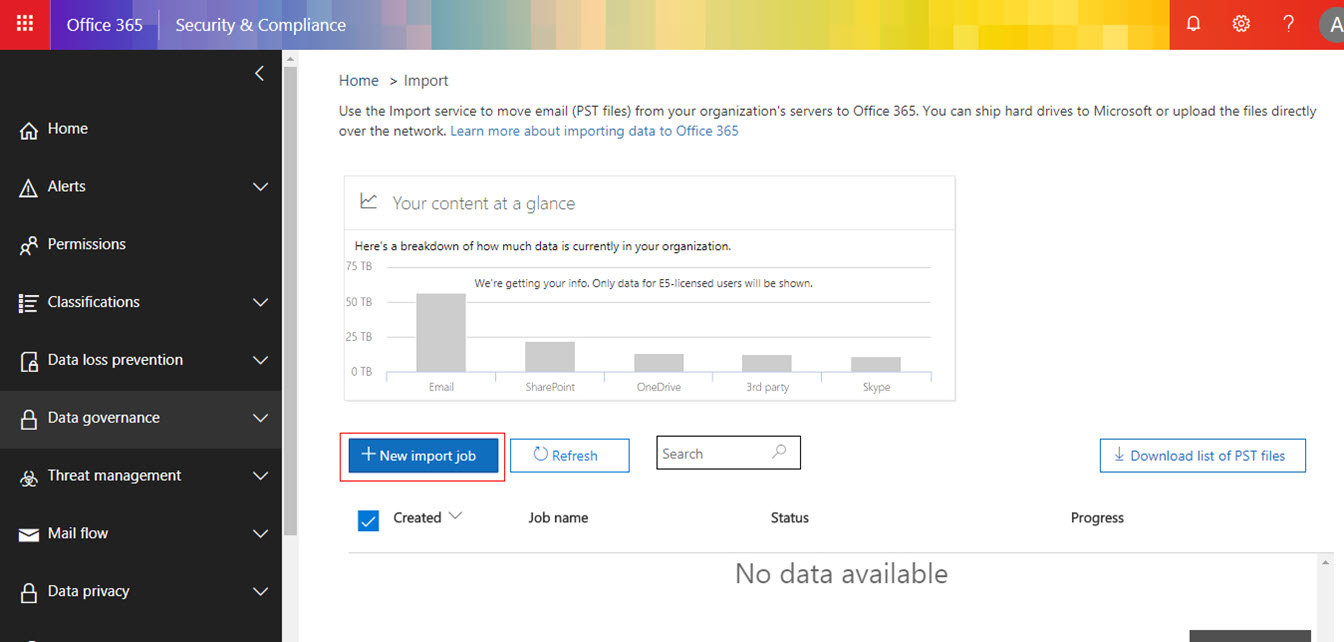Open Home in the sidebar
1344x642 pixels.
(141, 129)
